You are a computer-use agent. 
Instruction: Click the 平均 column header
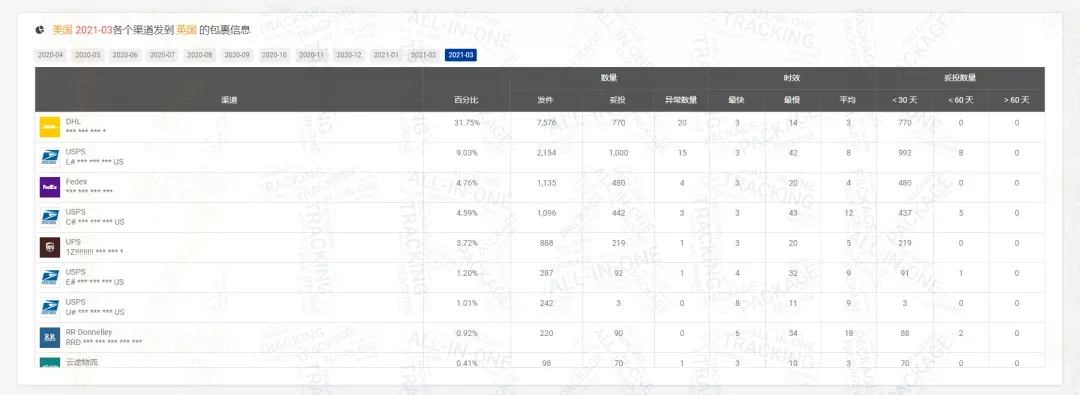(x=847, y=100)
